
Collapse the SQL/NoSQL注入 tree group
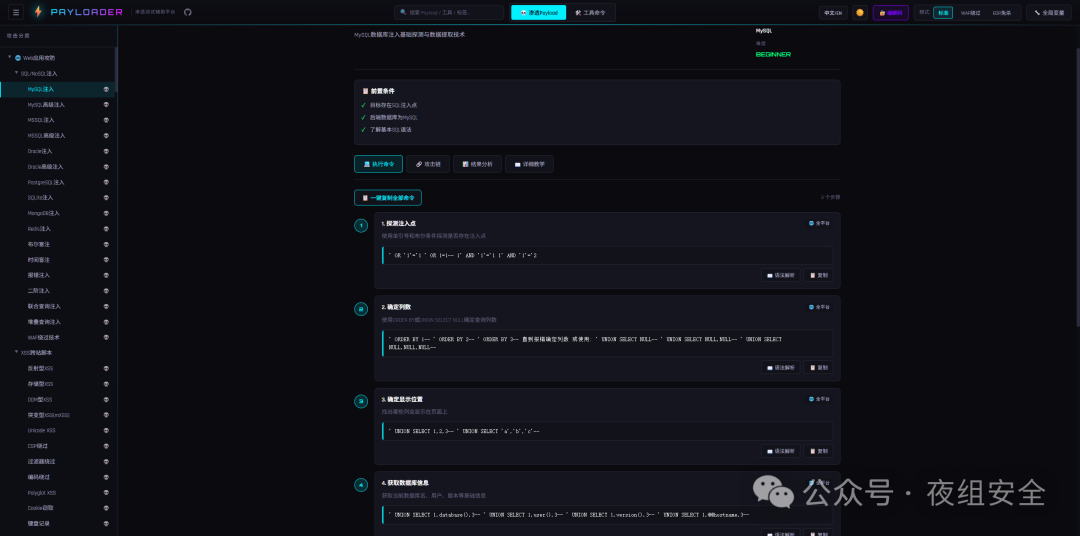click(16, 73)
